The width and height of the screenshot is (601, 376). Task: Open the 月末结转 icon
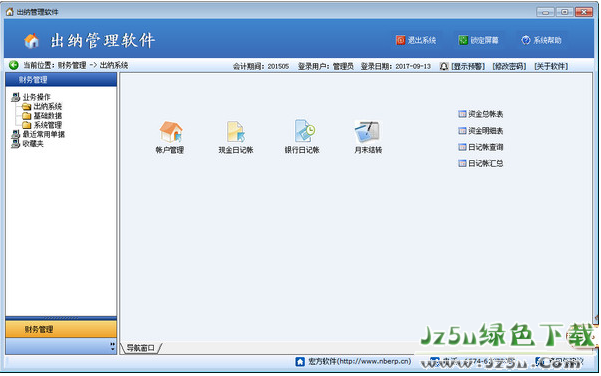[x=367, y=132]
